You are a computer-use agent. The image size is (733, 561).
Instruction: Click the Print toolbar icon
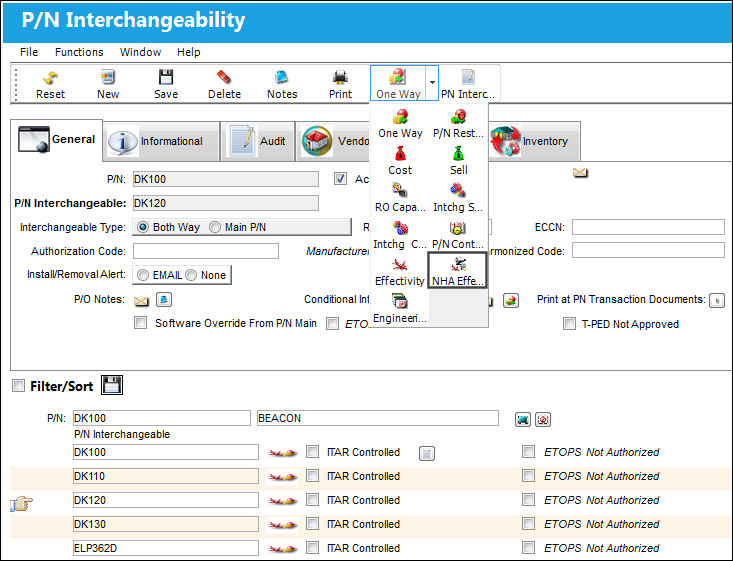(x=340, y=84)
